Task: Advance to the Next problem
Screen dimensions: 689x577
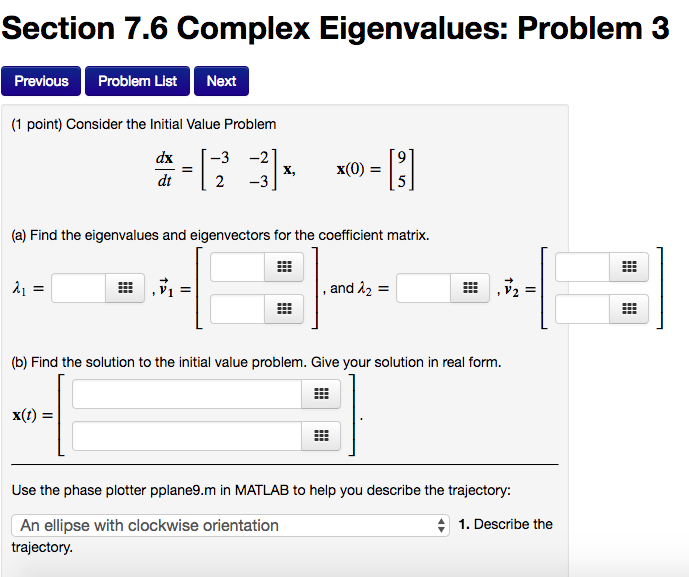Action: [x=221, y=81]
